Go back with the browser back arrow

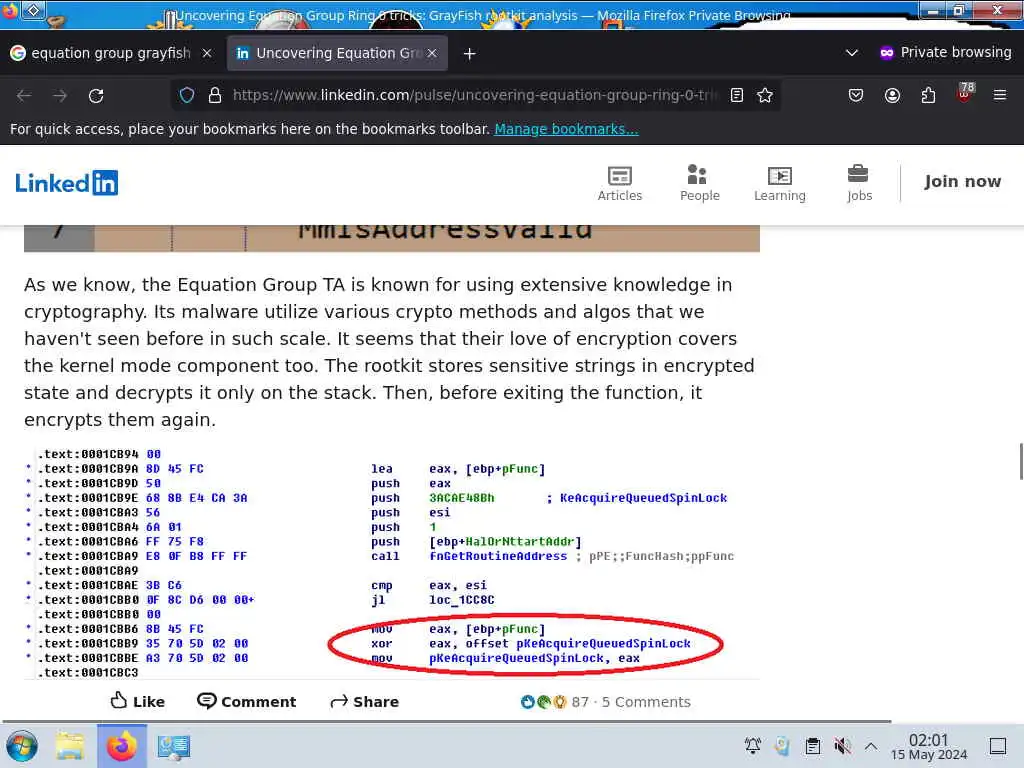(x=24, y=95)
